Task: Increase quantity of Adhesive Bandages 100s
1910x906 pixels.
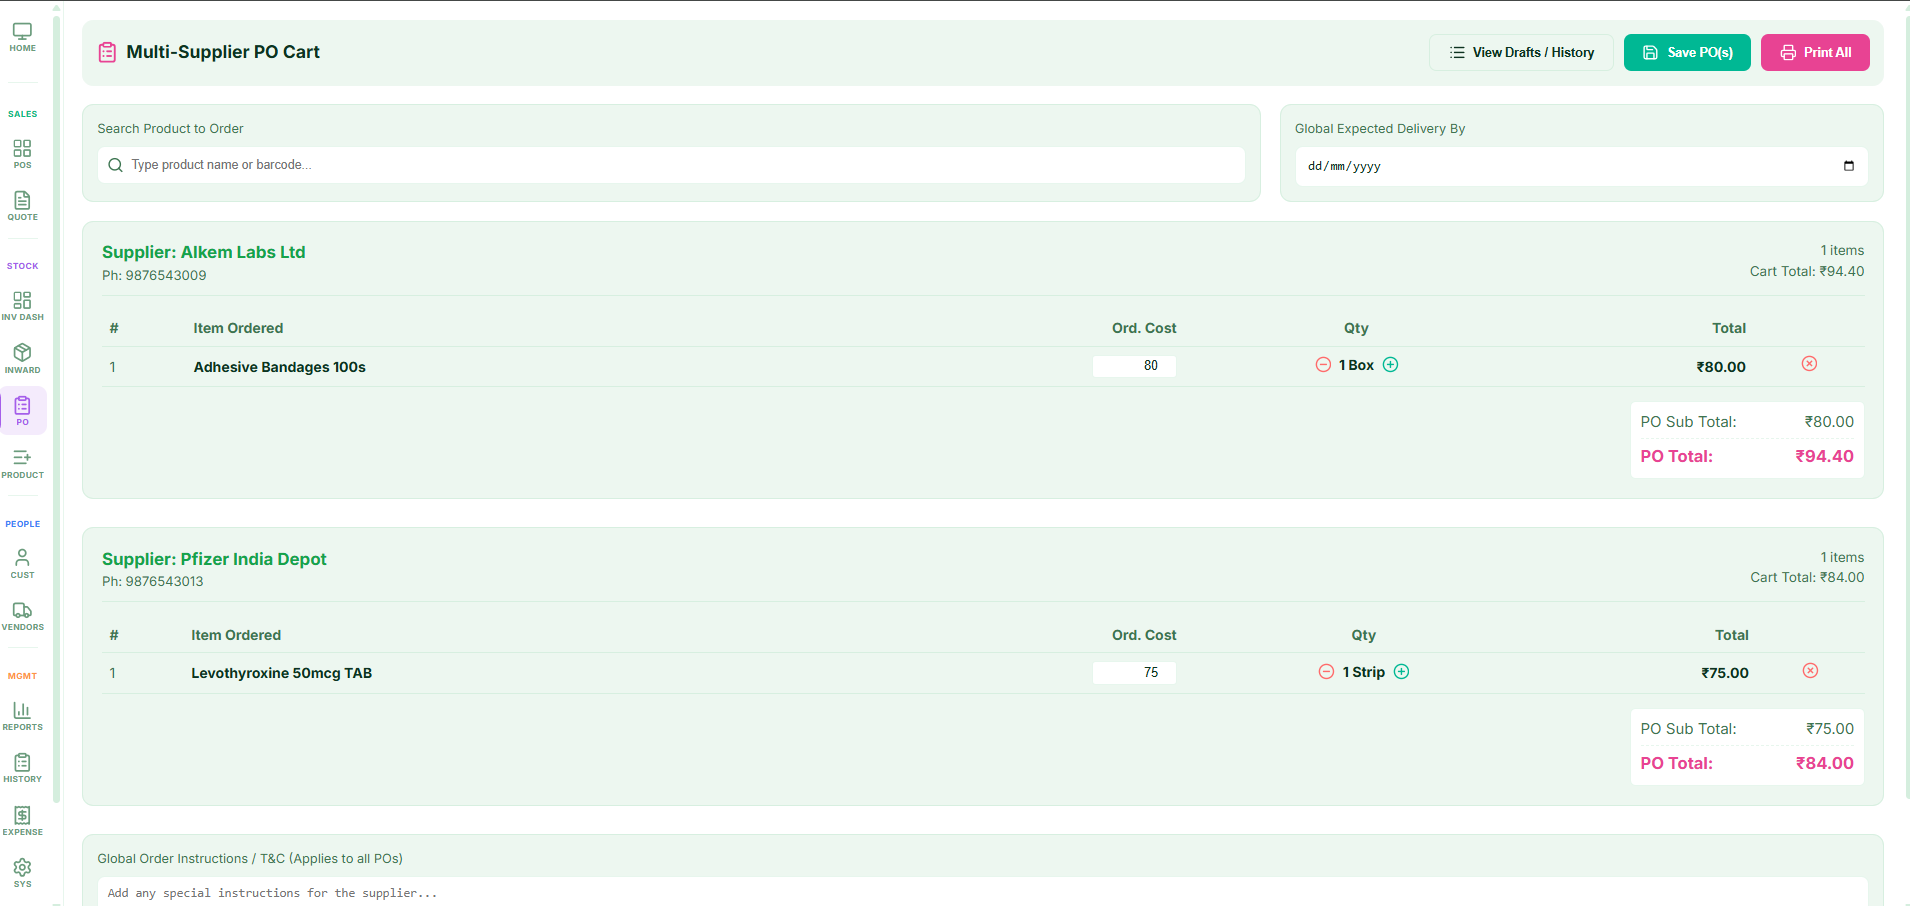Action: [1390, 365]
